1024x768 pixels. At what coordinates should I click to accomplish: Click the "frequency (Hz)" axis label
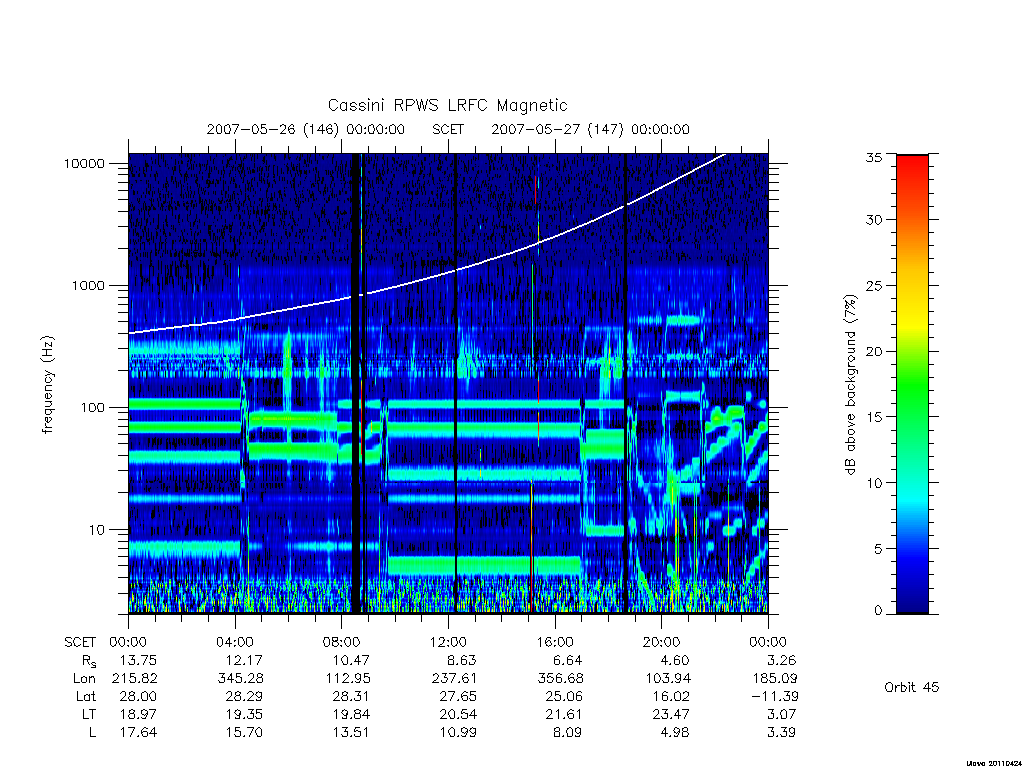48,384
